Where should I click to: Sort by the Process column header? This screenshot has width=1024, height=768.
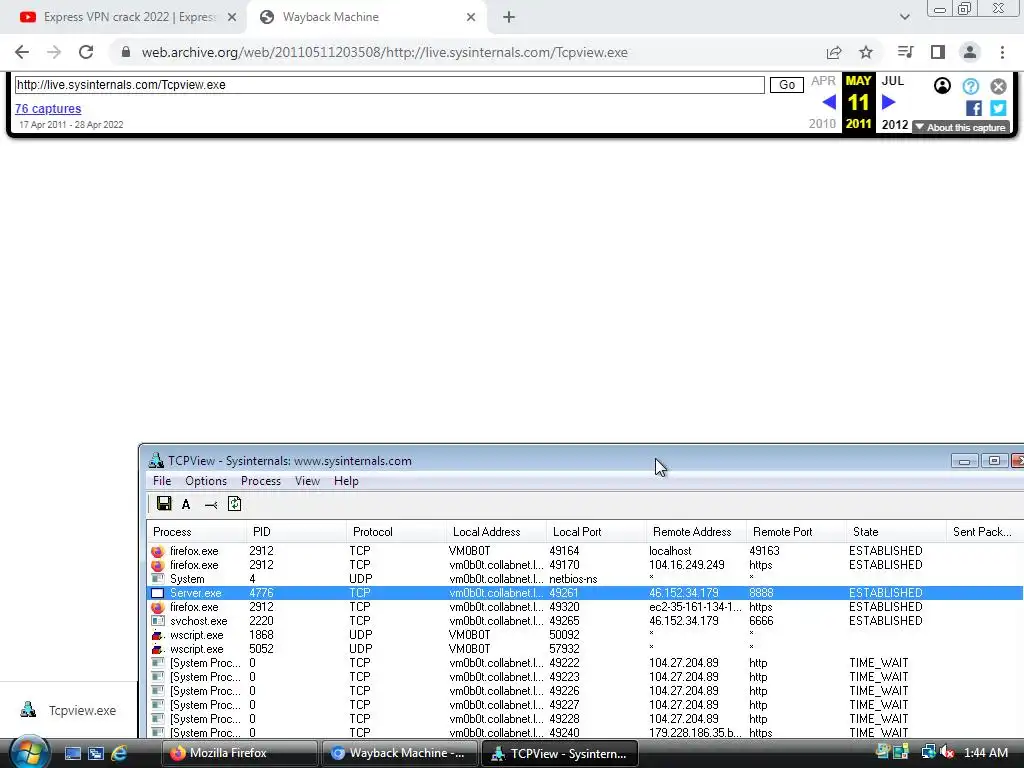(197, 532)
